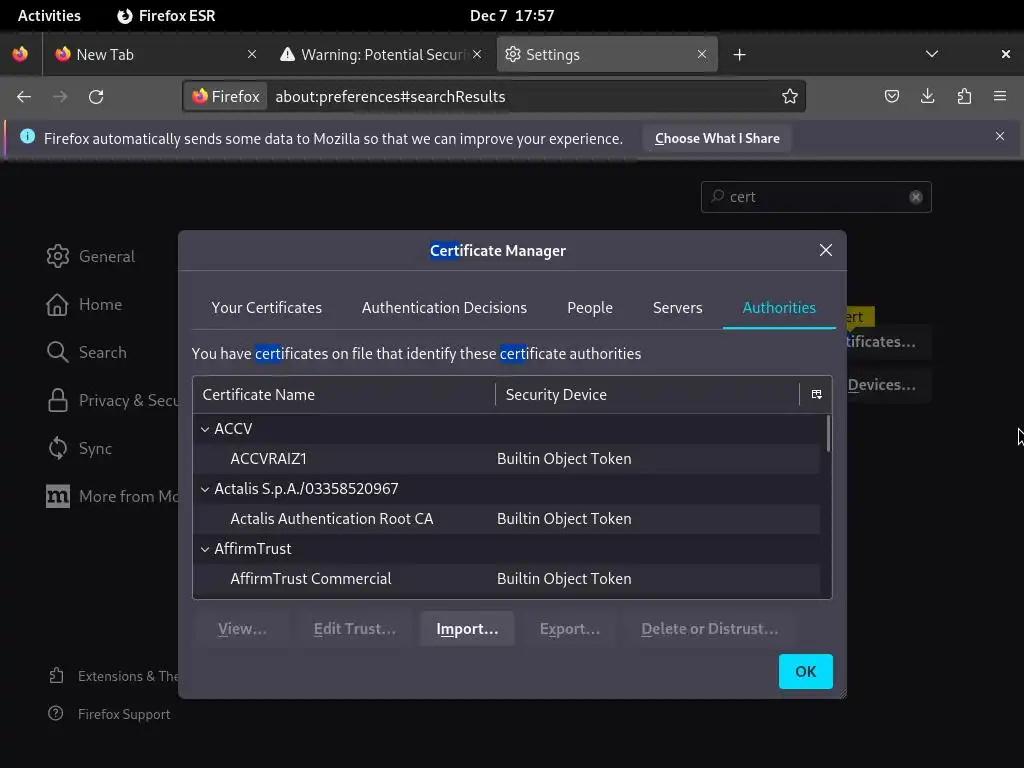Open the Pocket save icon

click(x=891, y=97)
